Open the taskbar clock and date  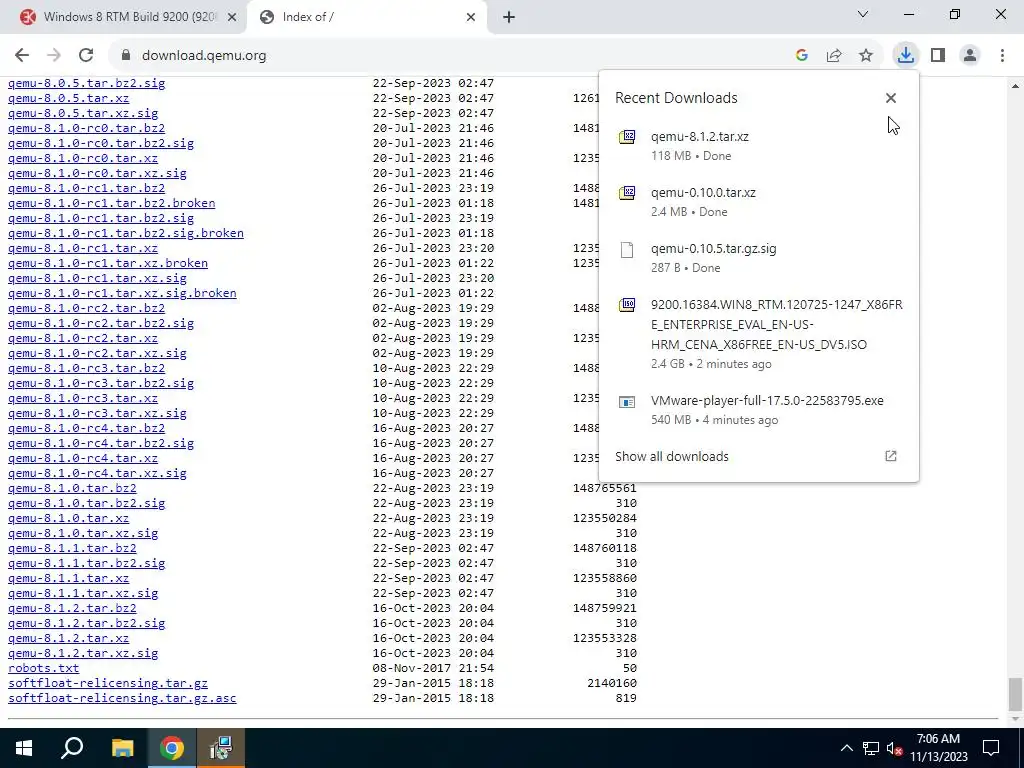pyautogui.click(x=938, y=748)
